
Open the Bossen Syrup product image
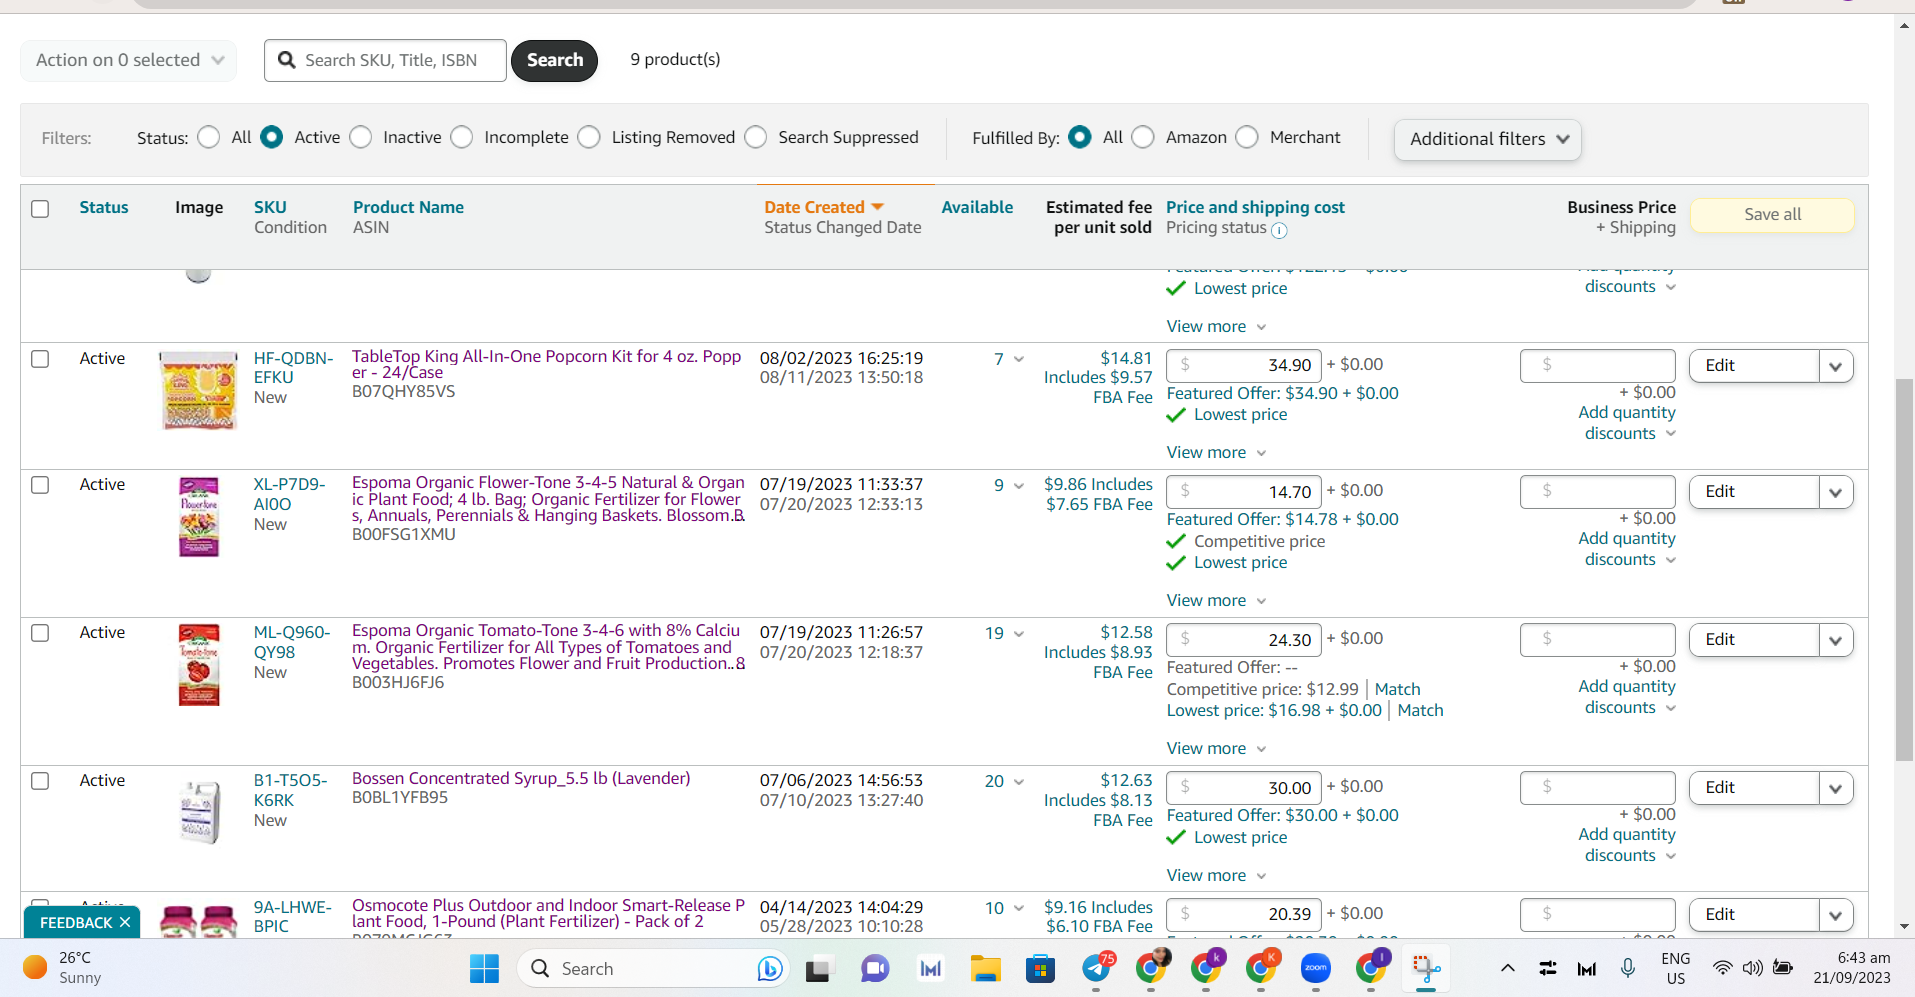[199, 812]
